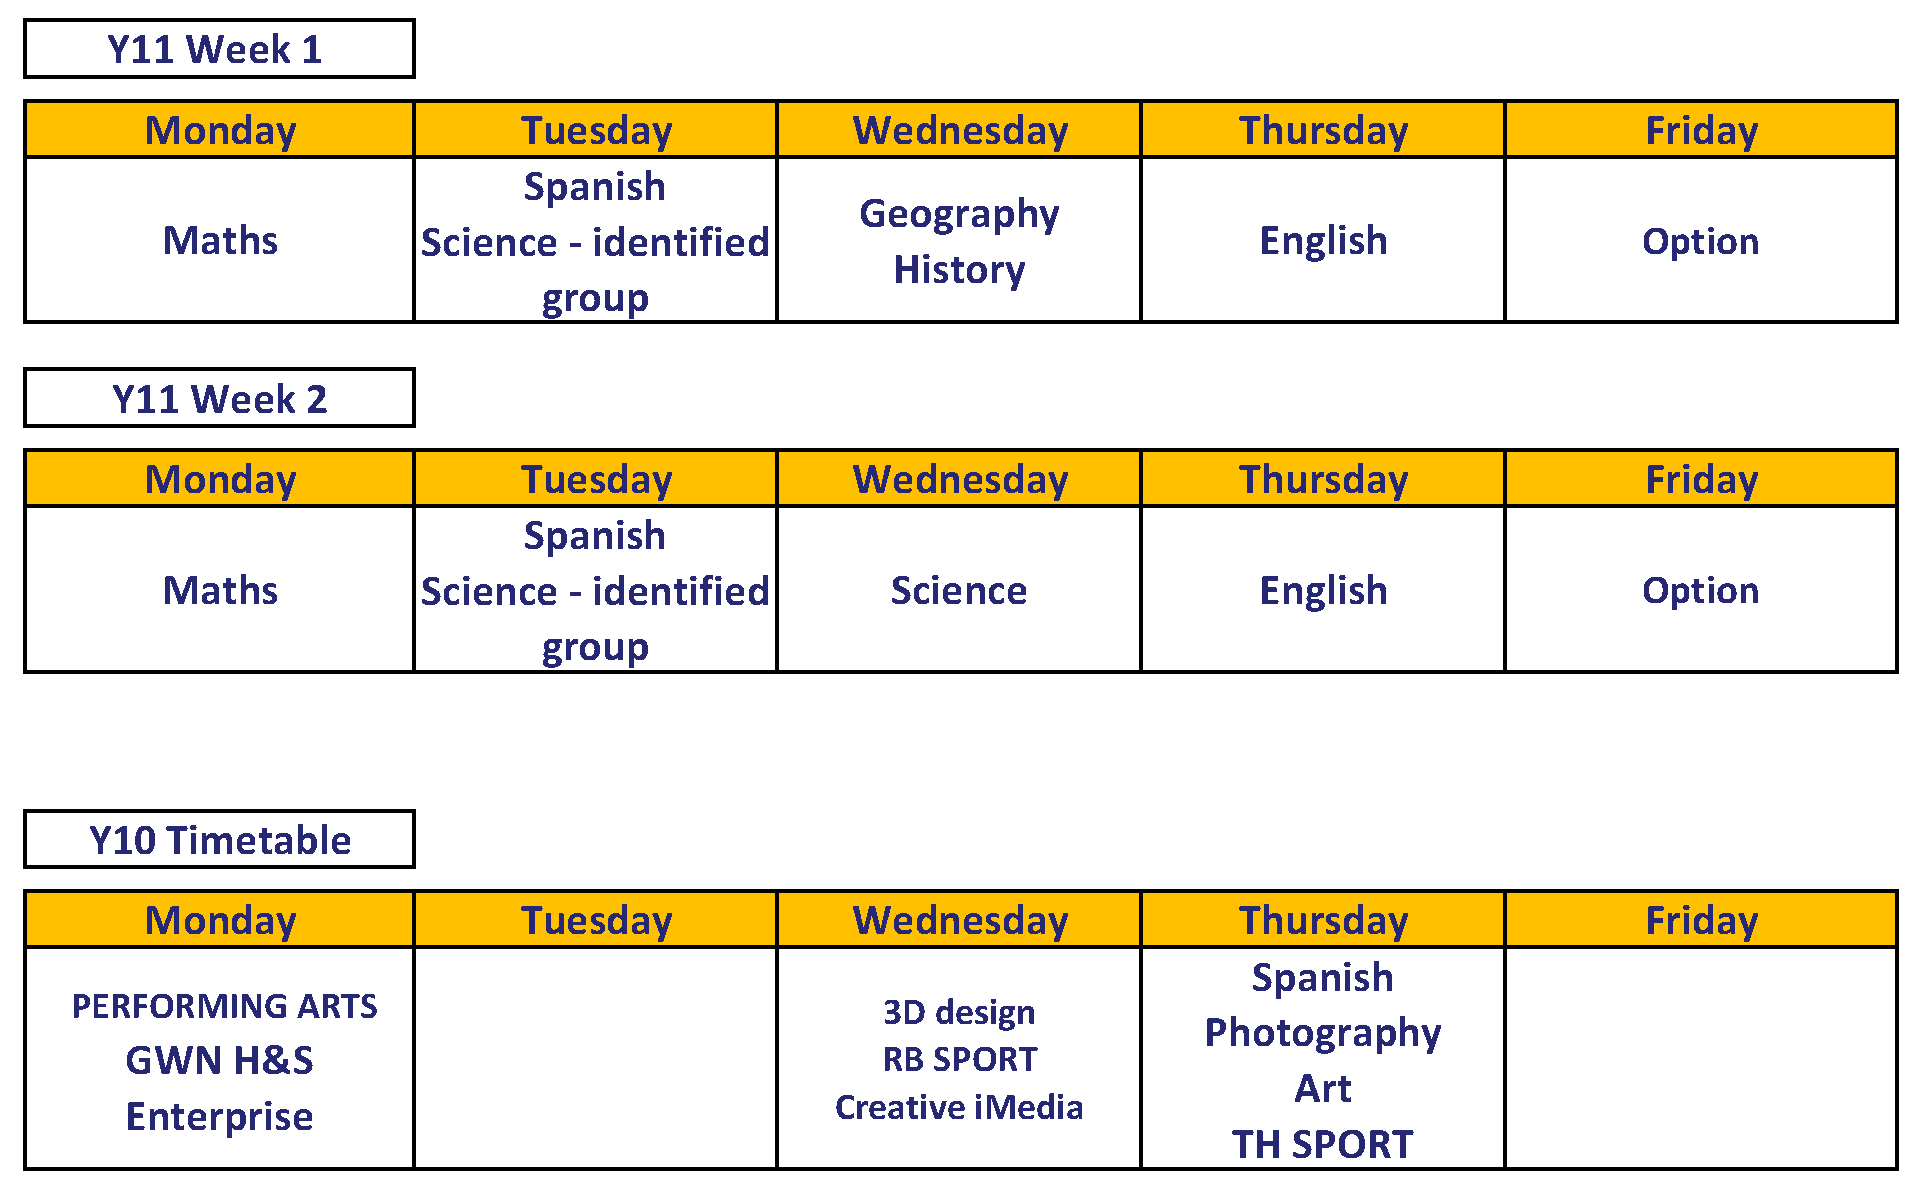1931x1191 pixels.
Task: Select Thursday header in Y11 Week 2 table
Action: [1322, 479]
